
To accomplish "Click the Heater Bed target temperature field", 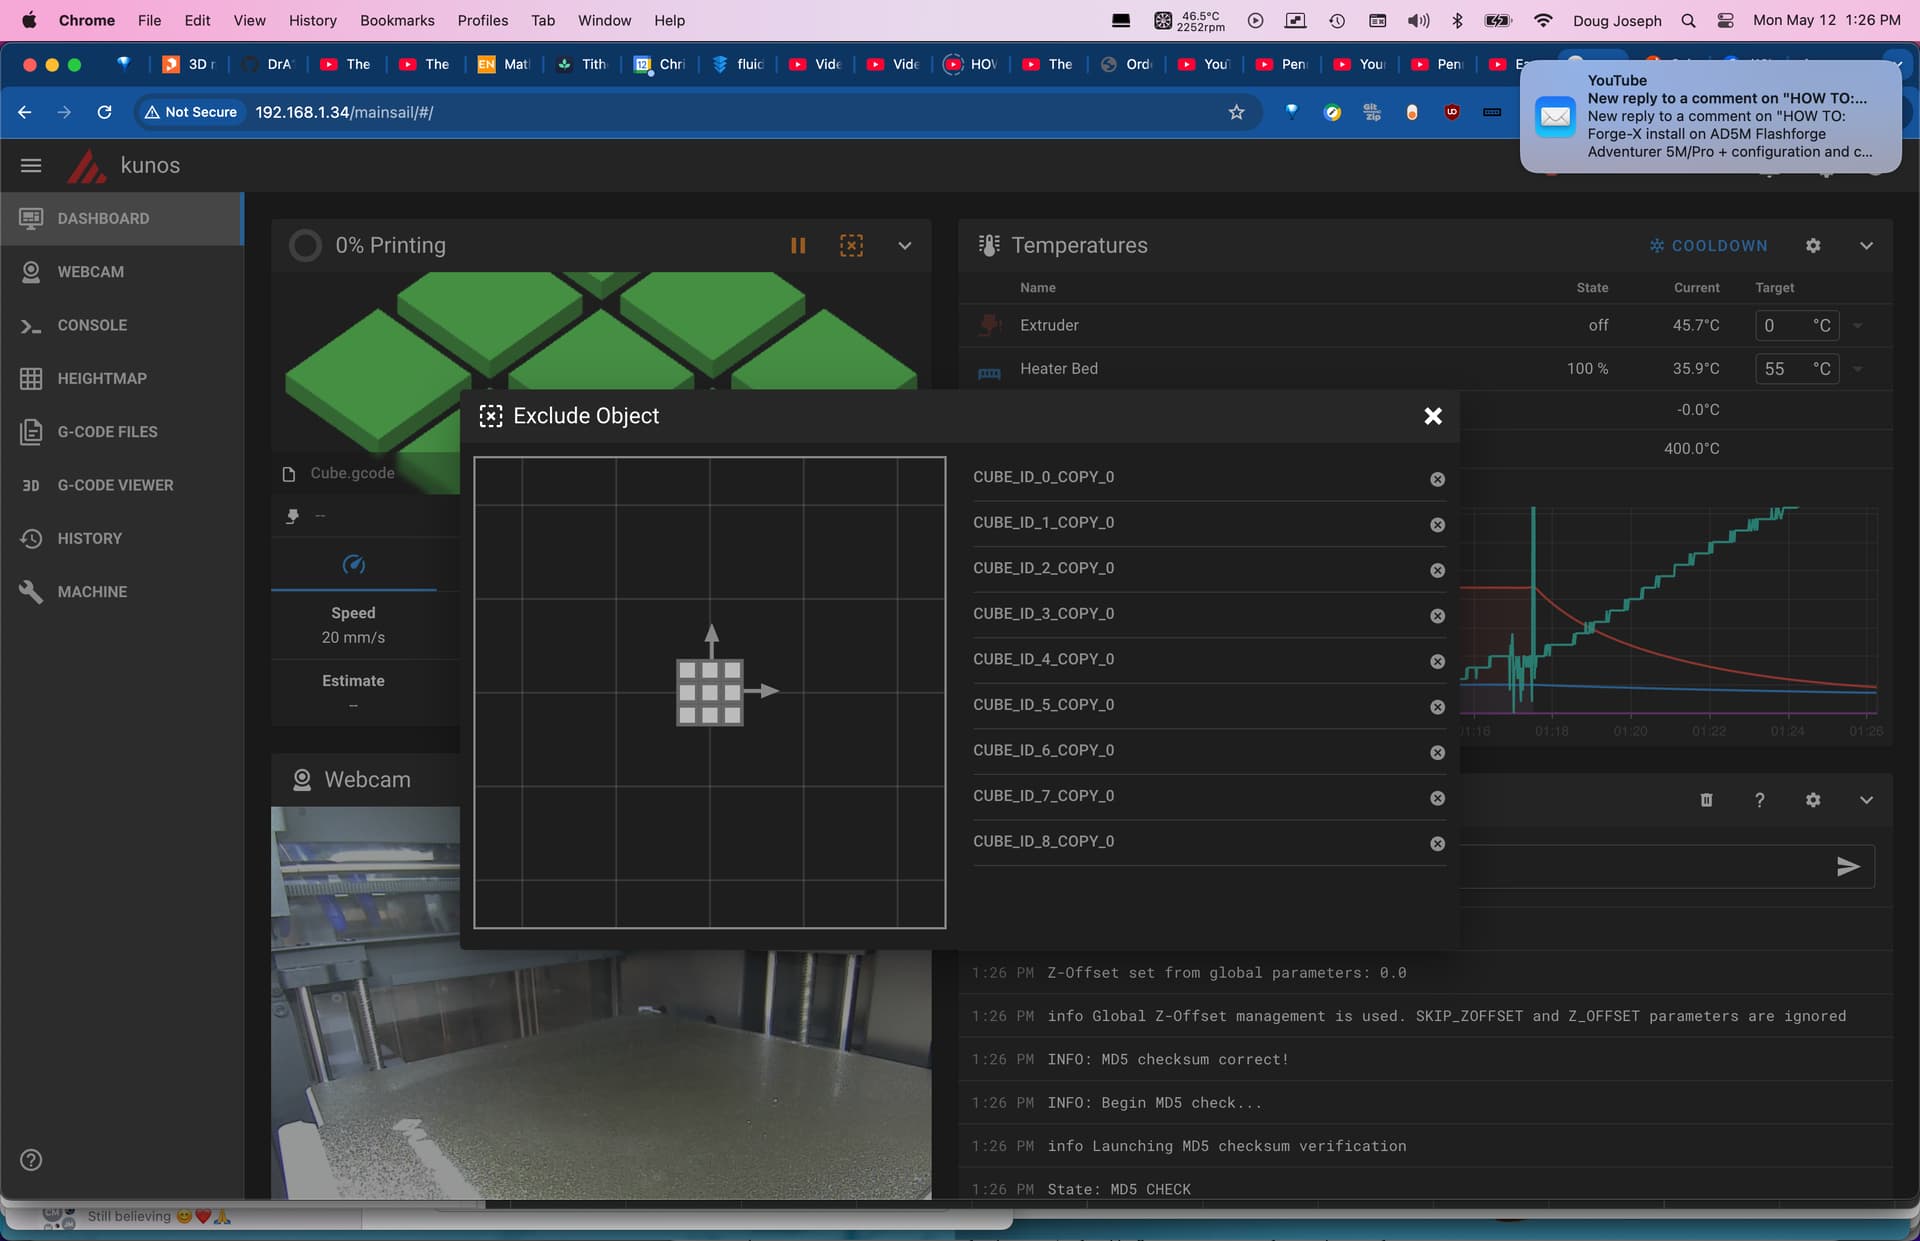I will tap(1783, 369).
